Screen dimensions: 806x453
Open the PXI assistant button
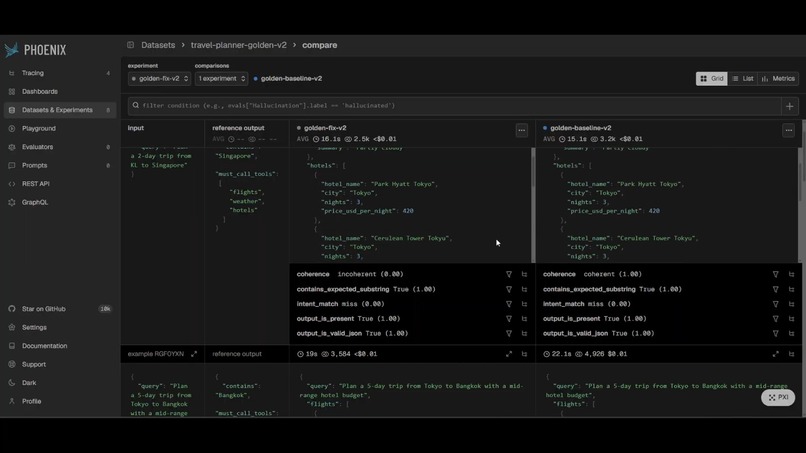(x=778, y=397)
